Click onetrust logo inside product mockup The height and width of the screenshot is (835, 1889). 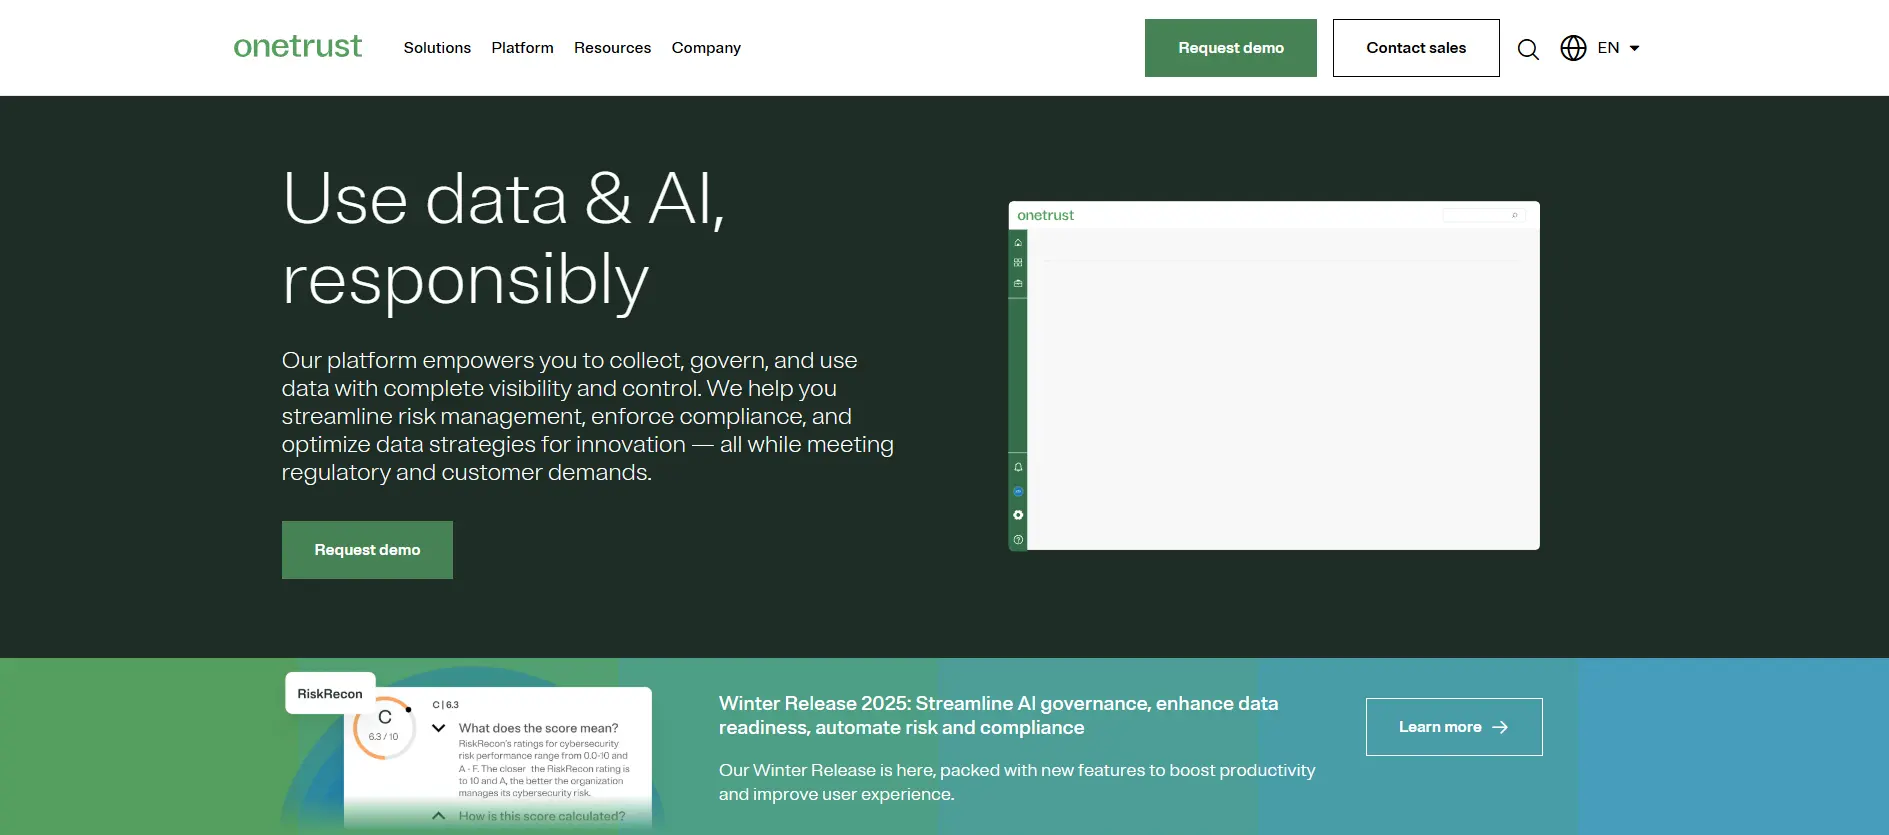pos(1045,215)
